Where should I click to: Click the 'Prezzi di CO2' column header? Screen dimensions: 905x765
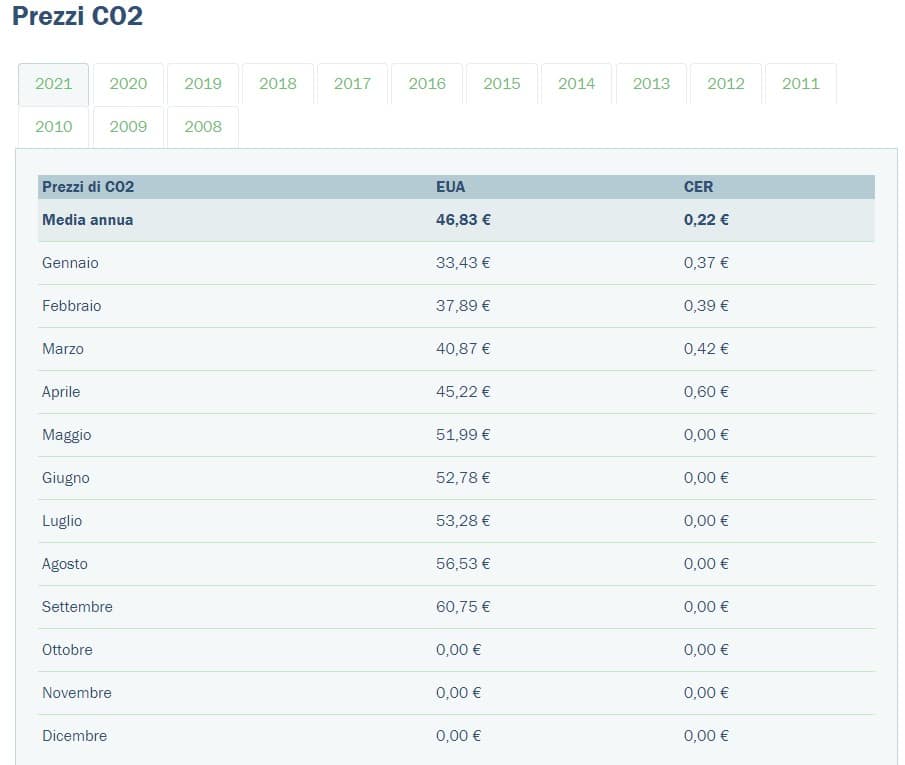point(88,187)
